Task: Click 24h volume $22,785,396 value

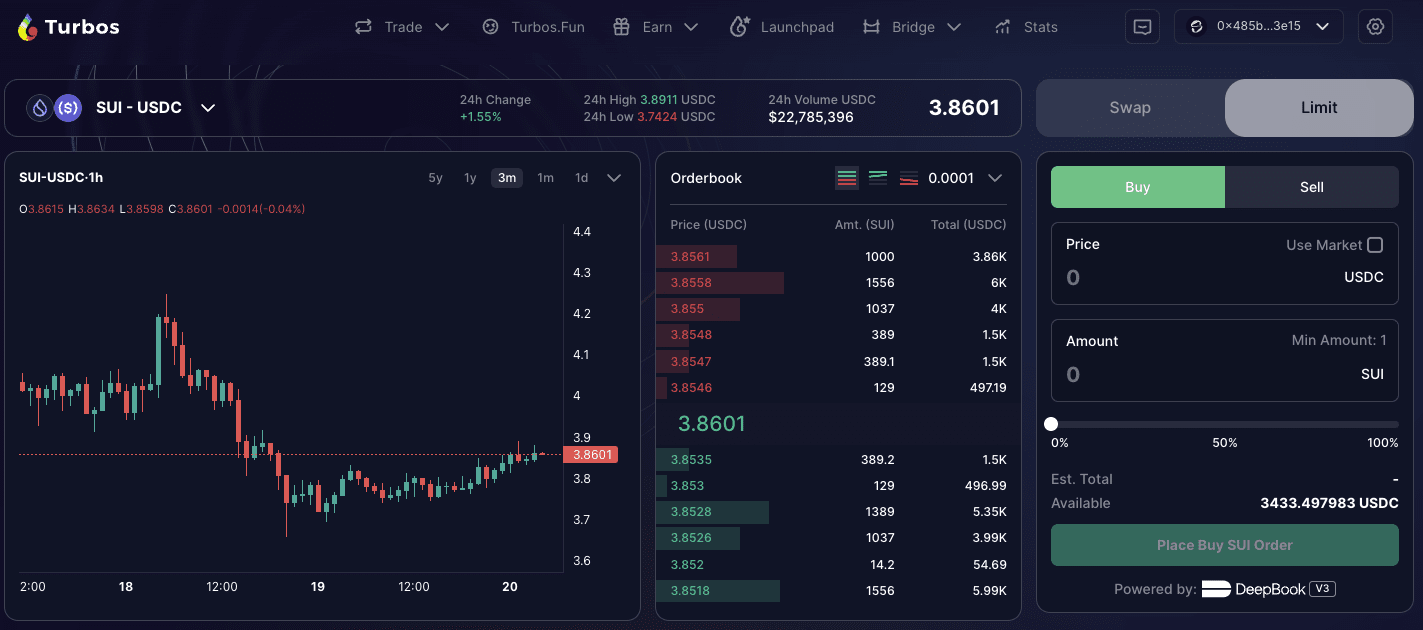Action: coord(811,117)
